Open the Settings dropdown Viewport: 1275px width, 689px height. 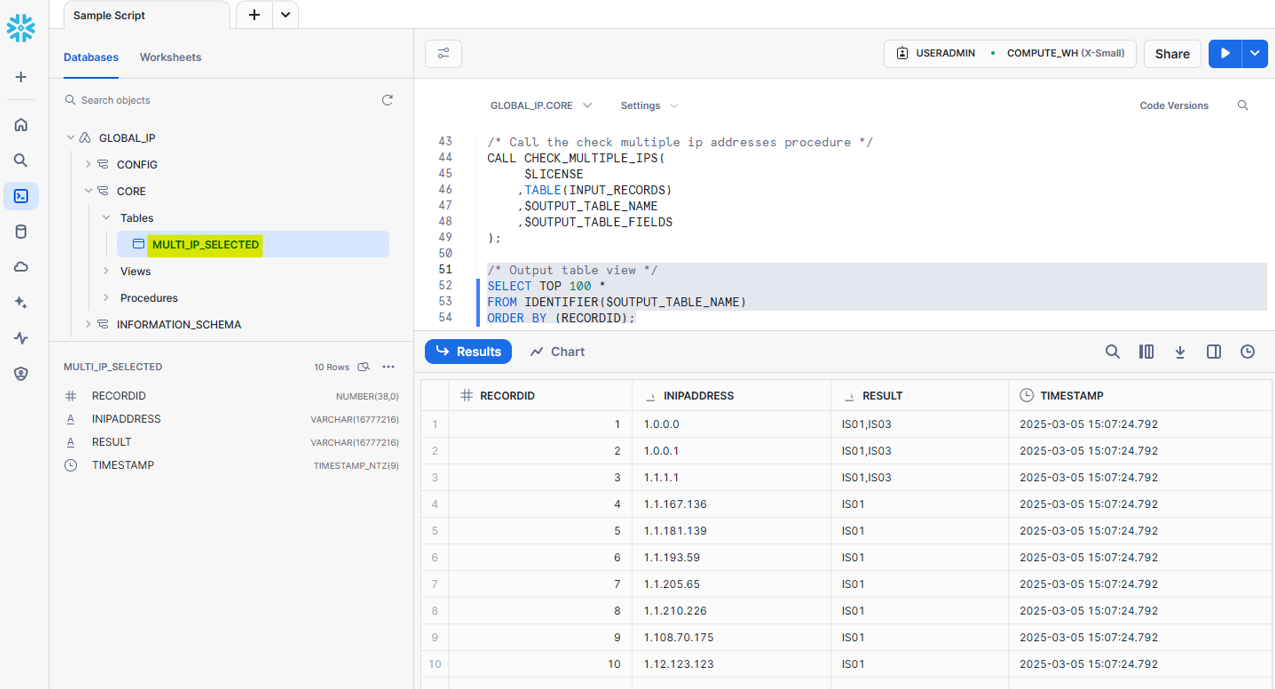coord(649,105)
